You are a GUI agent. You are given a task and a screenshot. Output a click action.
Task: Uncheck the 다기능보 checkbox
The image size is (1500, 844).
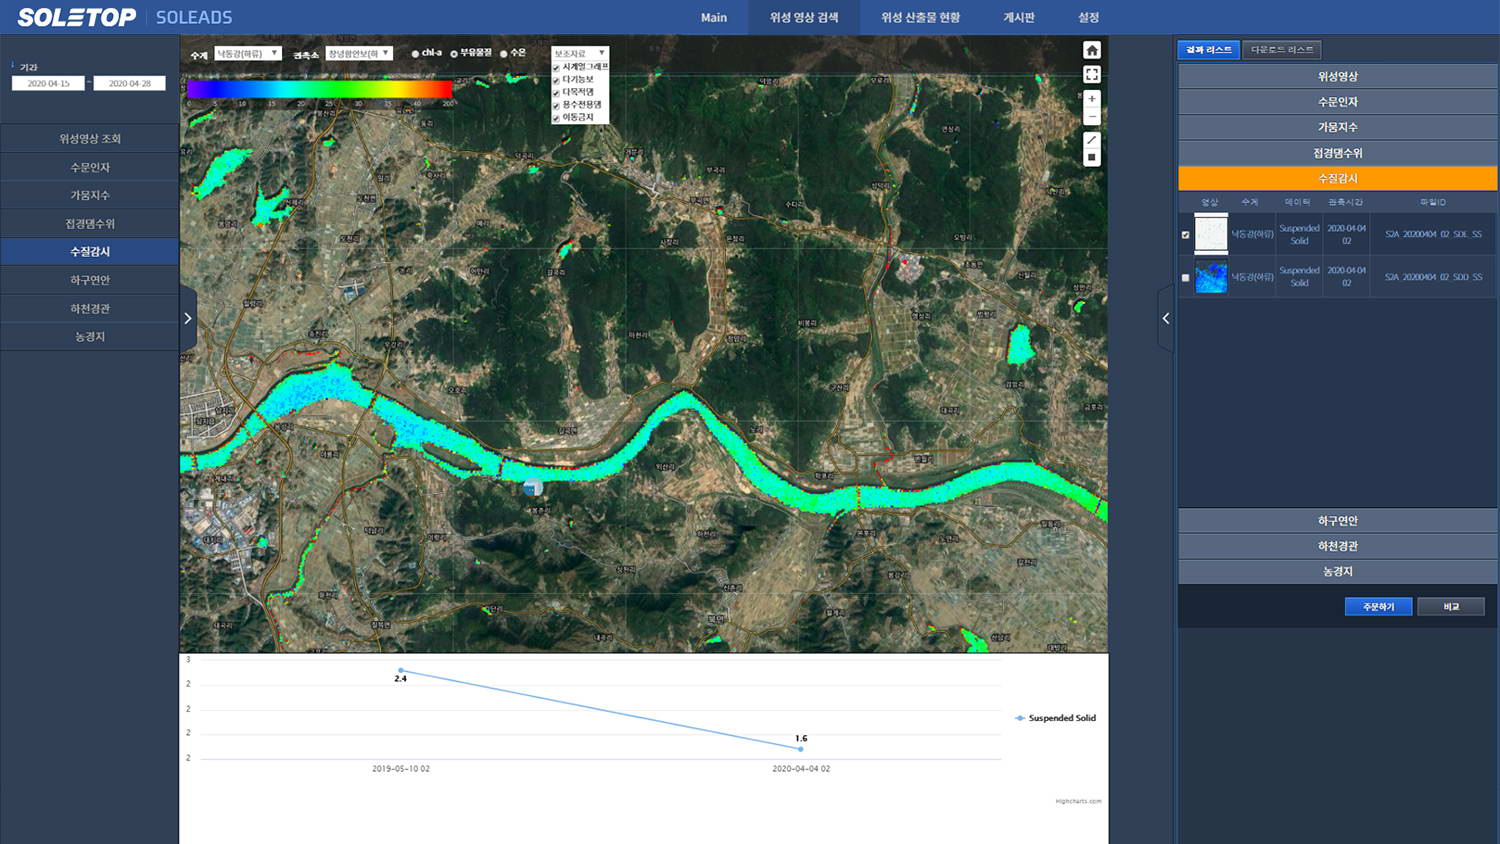click(556, 80)
